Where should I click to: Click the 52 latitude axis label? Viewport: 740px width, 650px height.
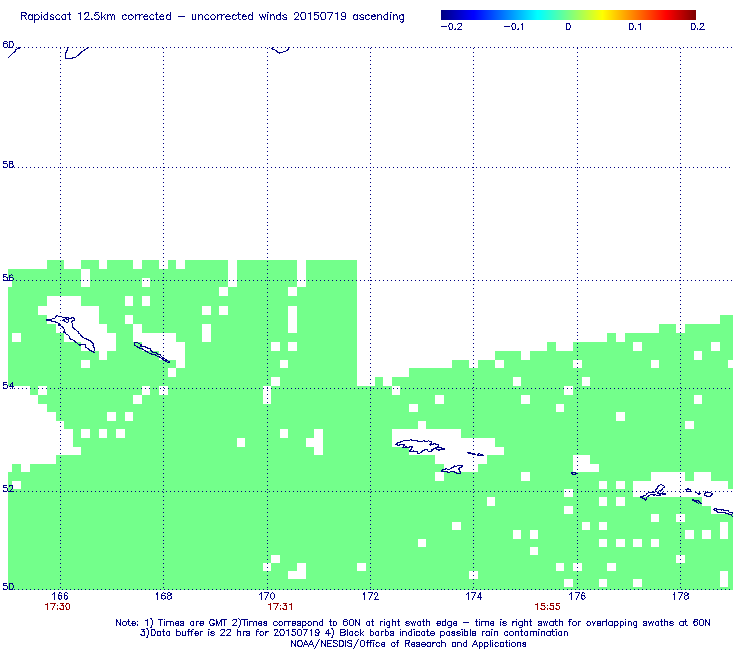pyautogui.click(x=8, y=489)
